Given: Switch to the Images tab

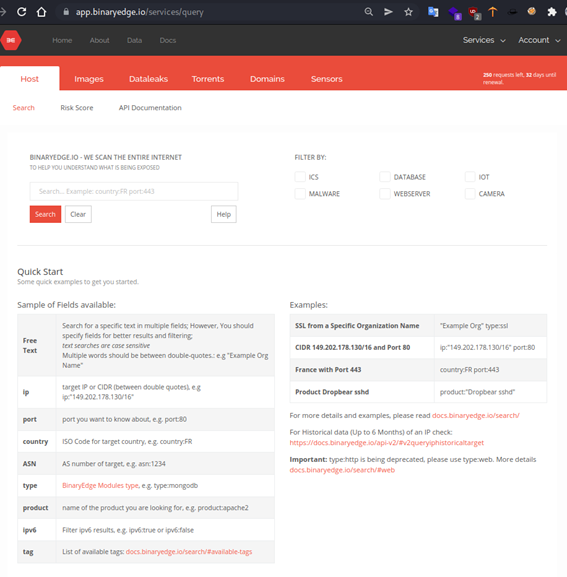Looking at the screenshot, I should click(x=89, y=79).
